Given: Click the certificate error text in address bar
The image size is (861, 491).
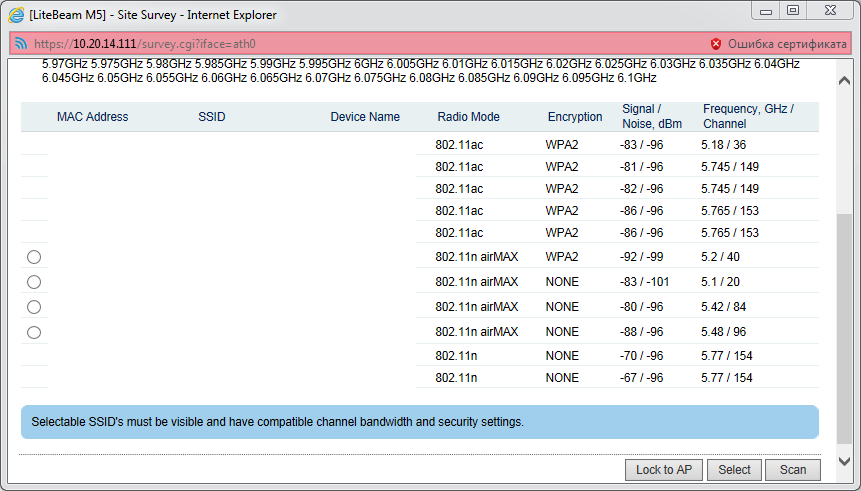Looking at the screenshot, I should (x=786, y=44).
